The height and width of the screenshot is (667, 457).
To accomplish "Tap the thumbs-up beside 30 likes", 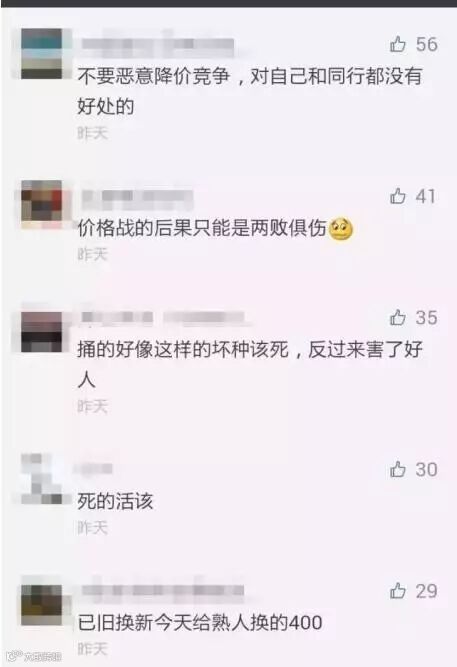I will pos(398,469).
